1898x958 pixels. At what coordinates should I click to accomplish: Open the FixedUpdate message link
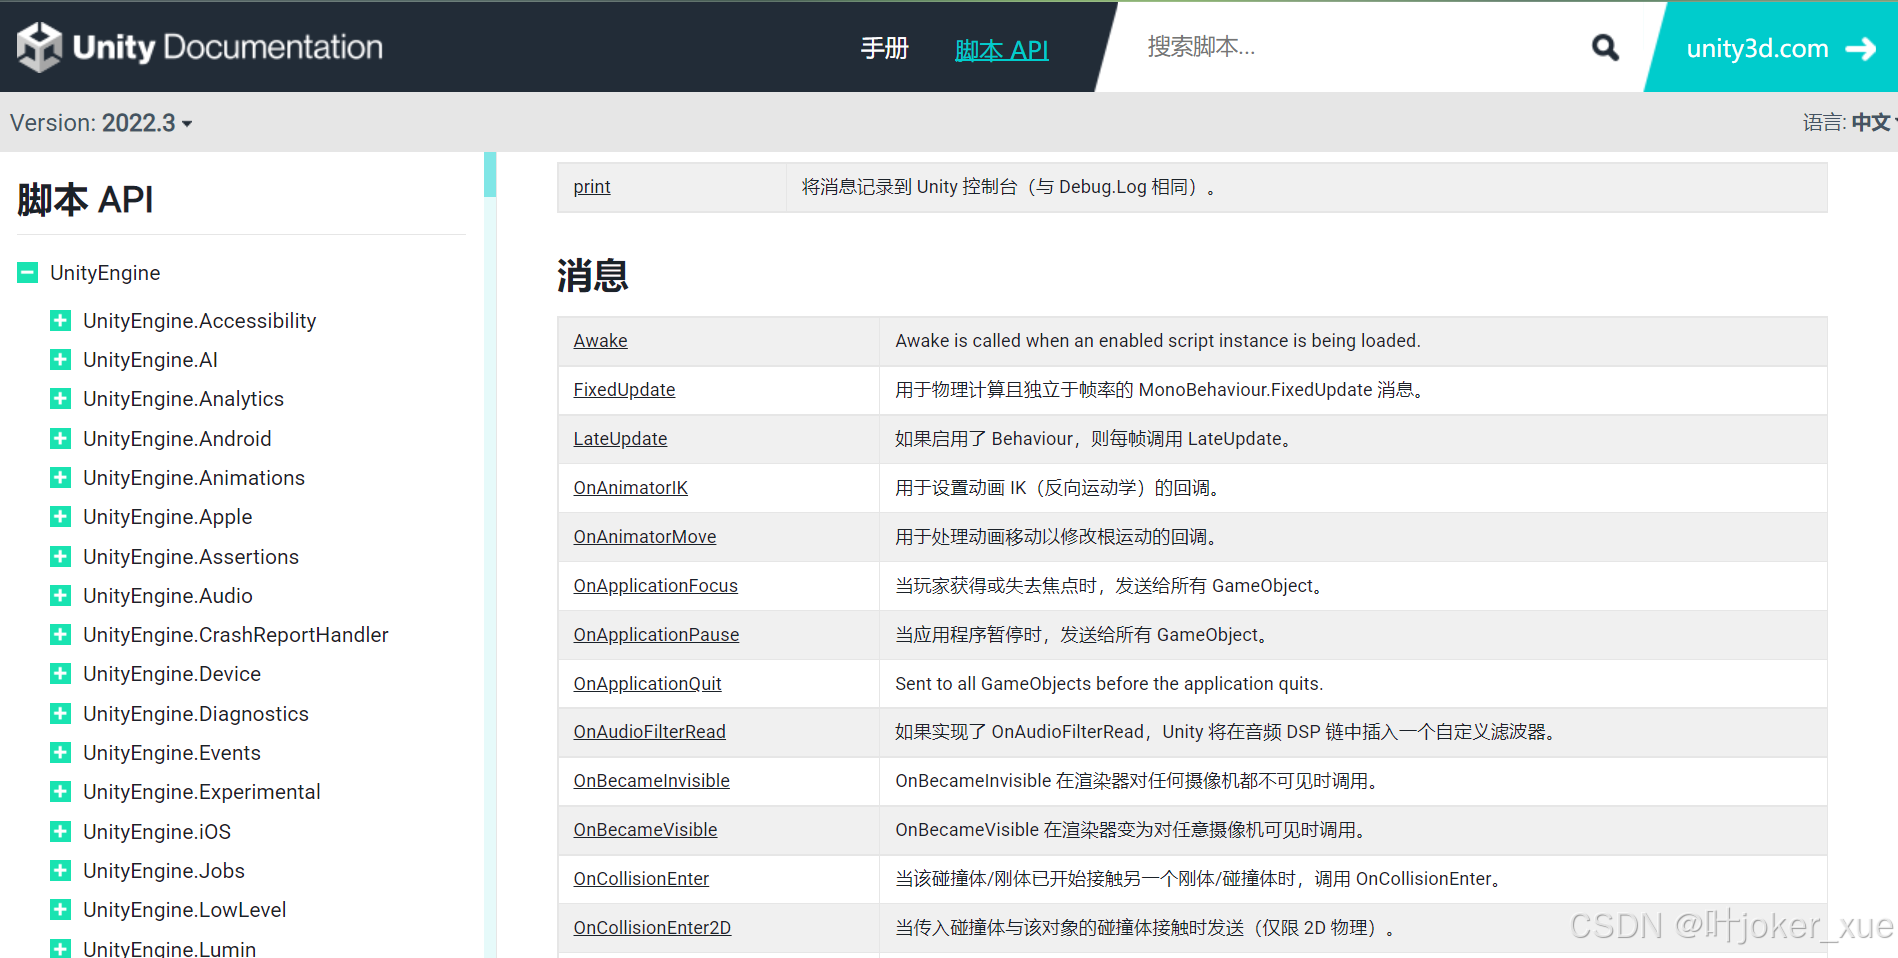tap(624, 389)
